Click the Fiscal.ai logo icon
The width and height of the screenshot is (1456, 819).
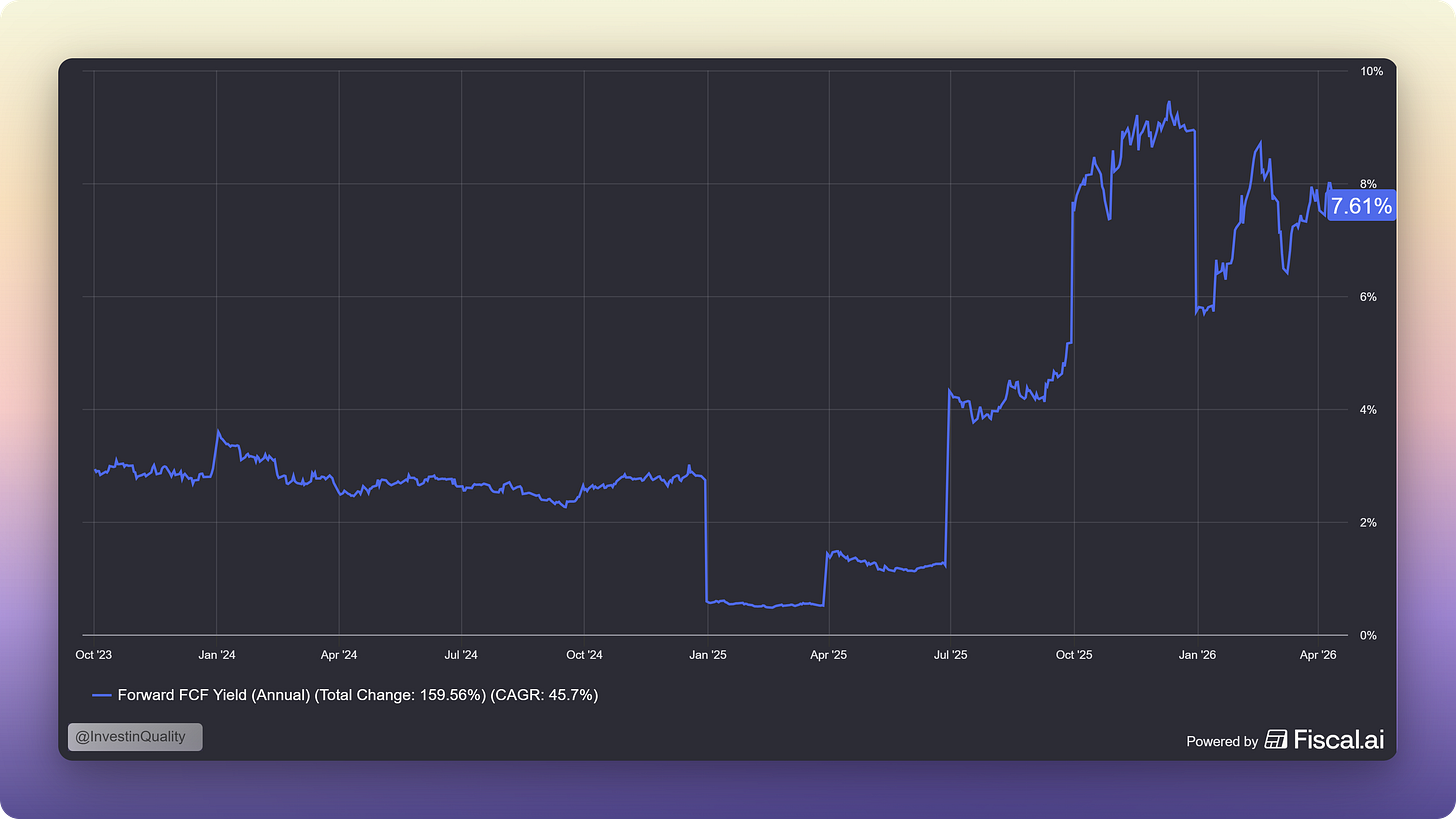coord(1276,740)
